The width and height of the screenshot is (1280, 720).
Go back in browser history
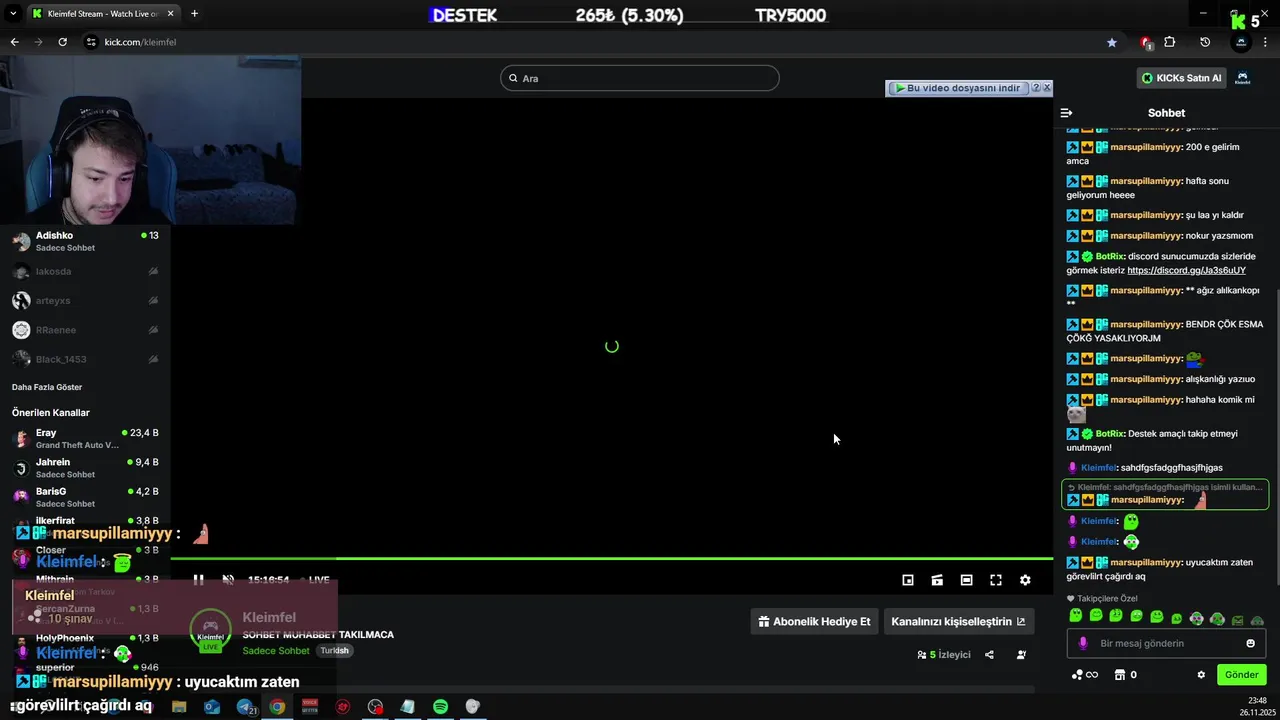(14, 42)
